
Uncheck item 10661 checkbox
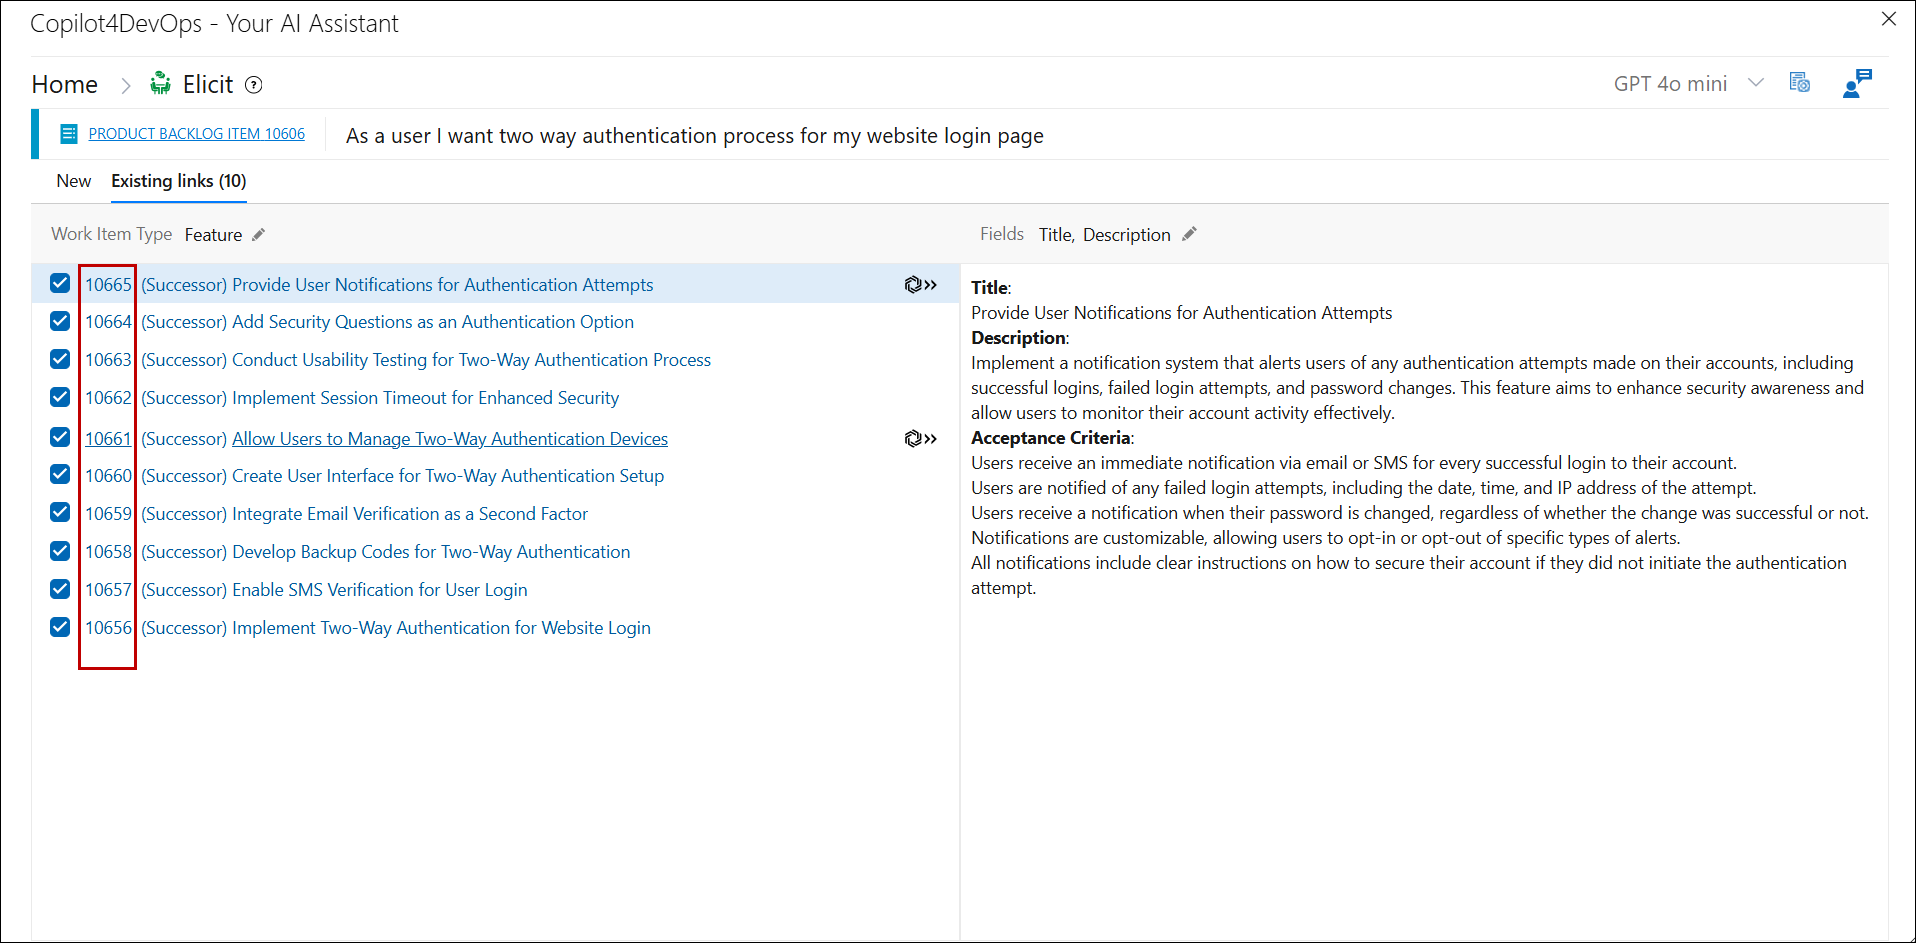(60, 438)
